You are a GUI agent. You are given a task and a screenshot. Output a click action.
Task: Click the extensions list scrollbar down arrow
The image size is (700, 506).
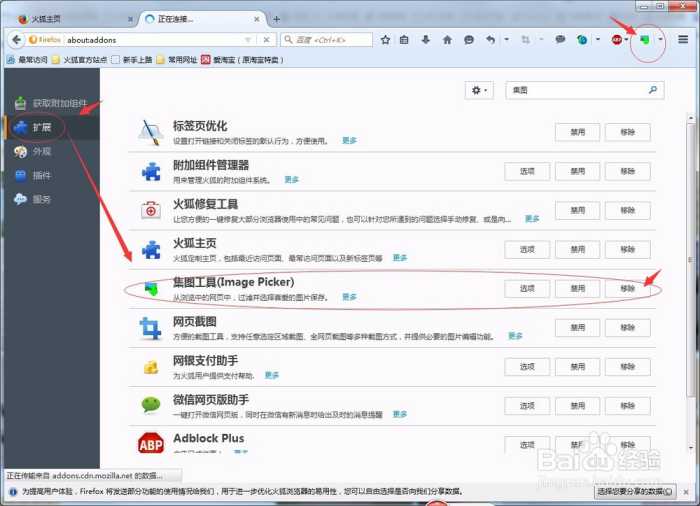pos(691,447)
